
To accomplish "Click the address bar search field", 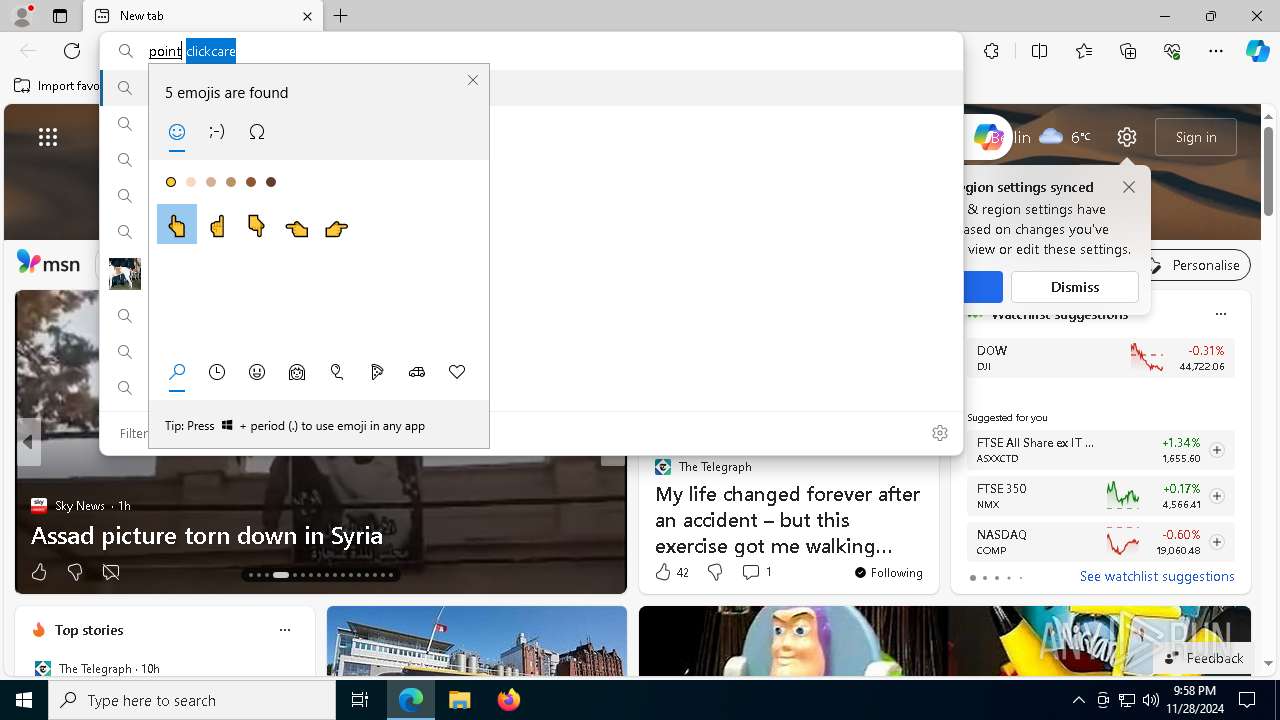I will pyautogui.click(x=530, y=51).
